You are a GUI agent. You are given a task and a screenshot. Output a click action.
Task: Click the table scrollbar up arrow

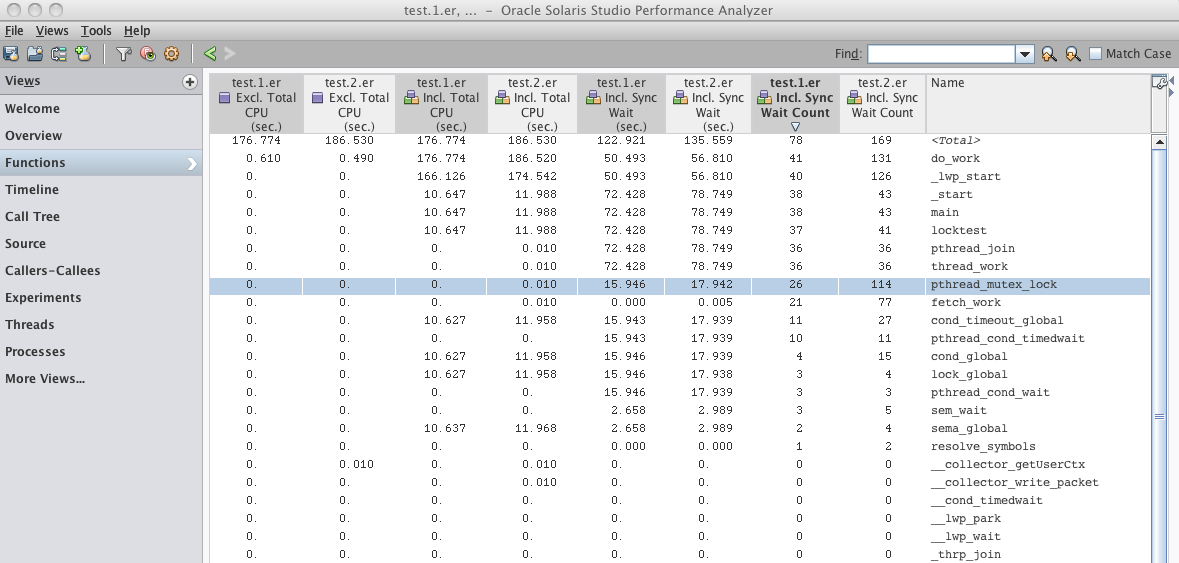[x=1159, y=141]
